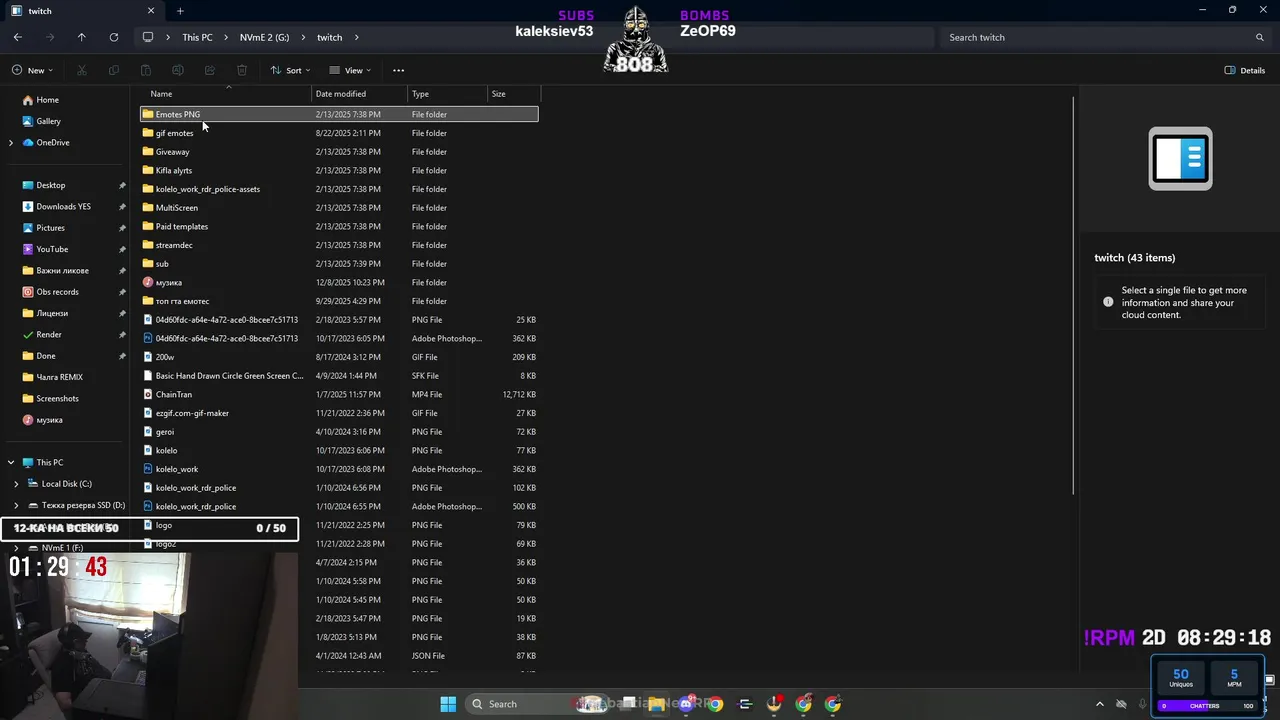Select the geroi PNG file
The image size is (1280, 720).
(339, 432)
